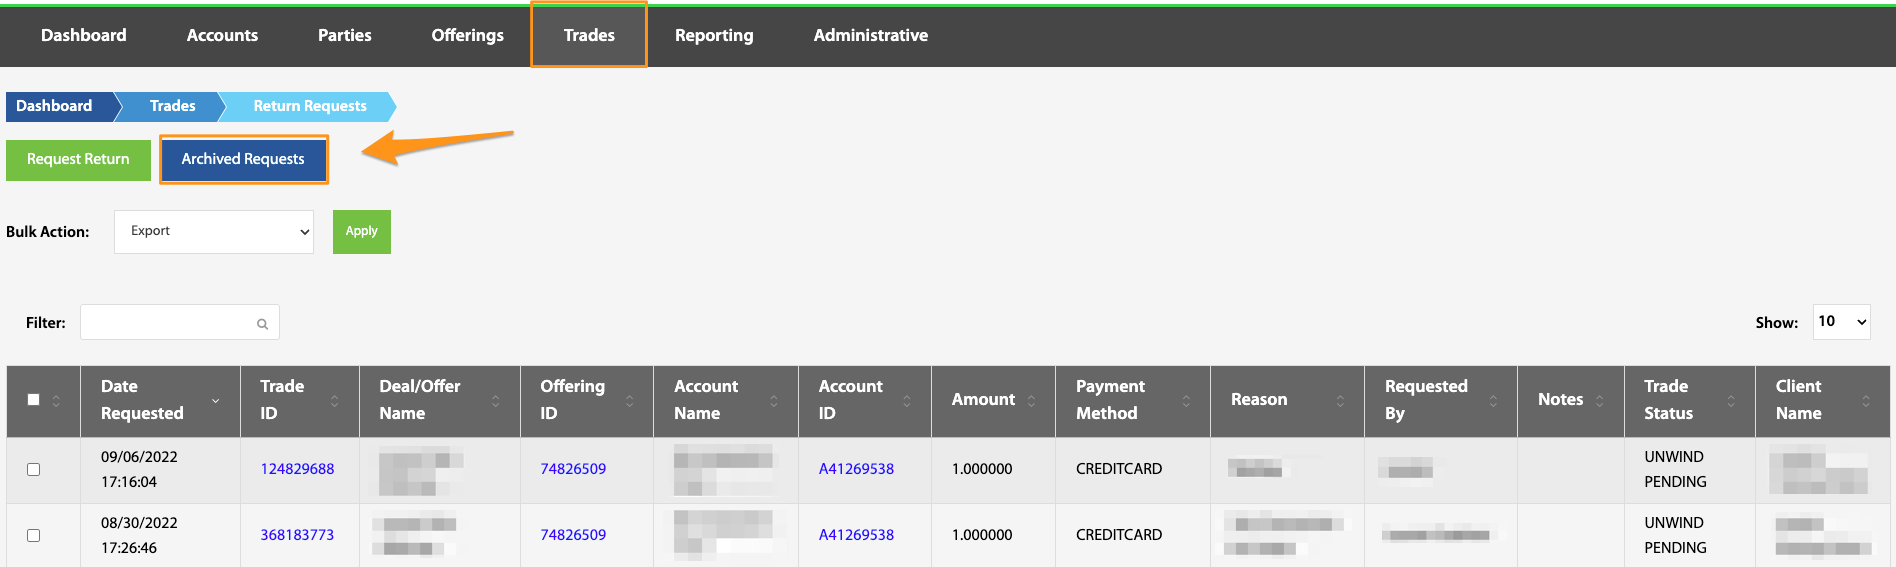Sort by Requested By column arrows

tap(1493, 400)
